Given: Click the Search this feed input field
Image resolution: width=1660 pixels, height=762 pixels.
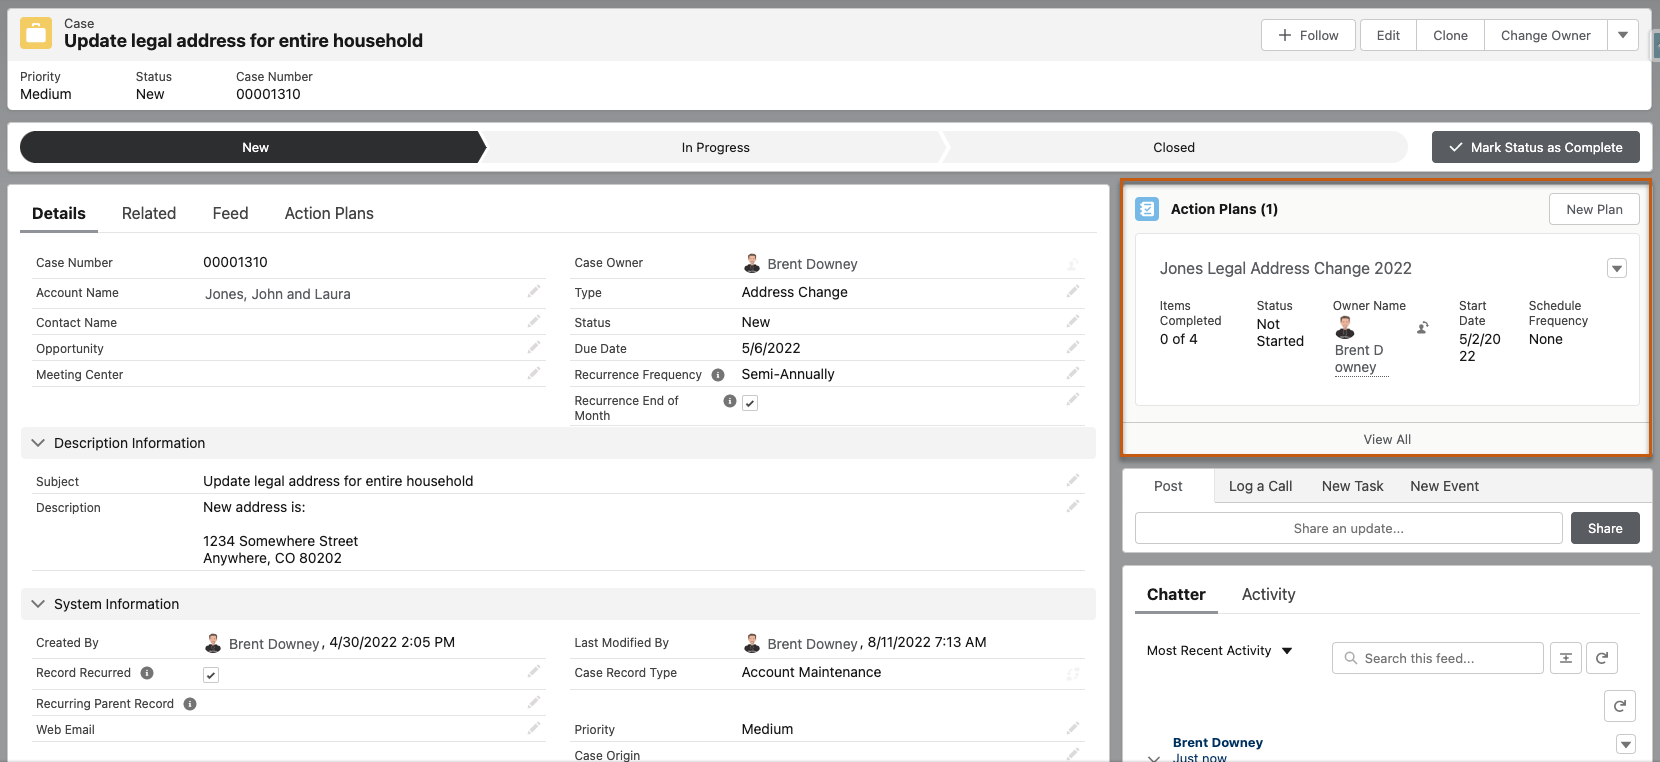Looking at the screenshot, I should [x=1445, y=658].
